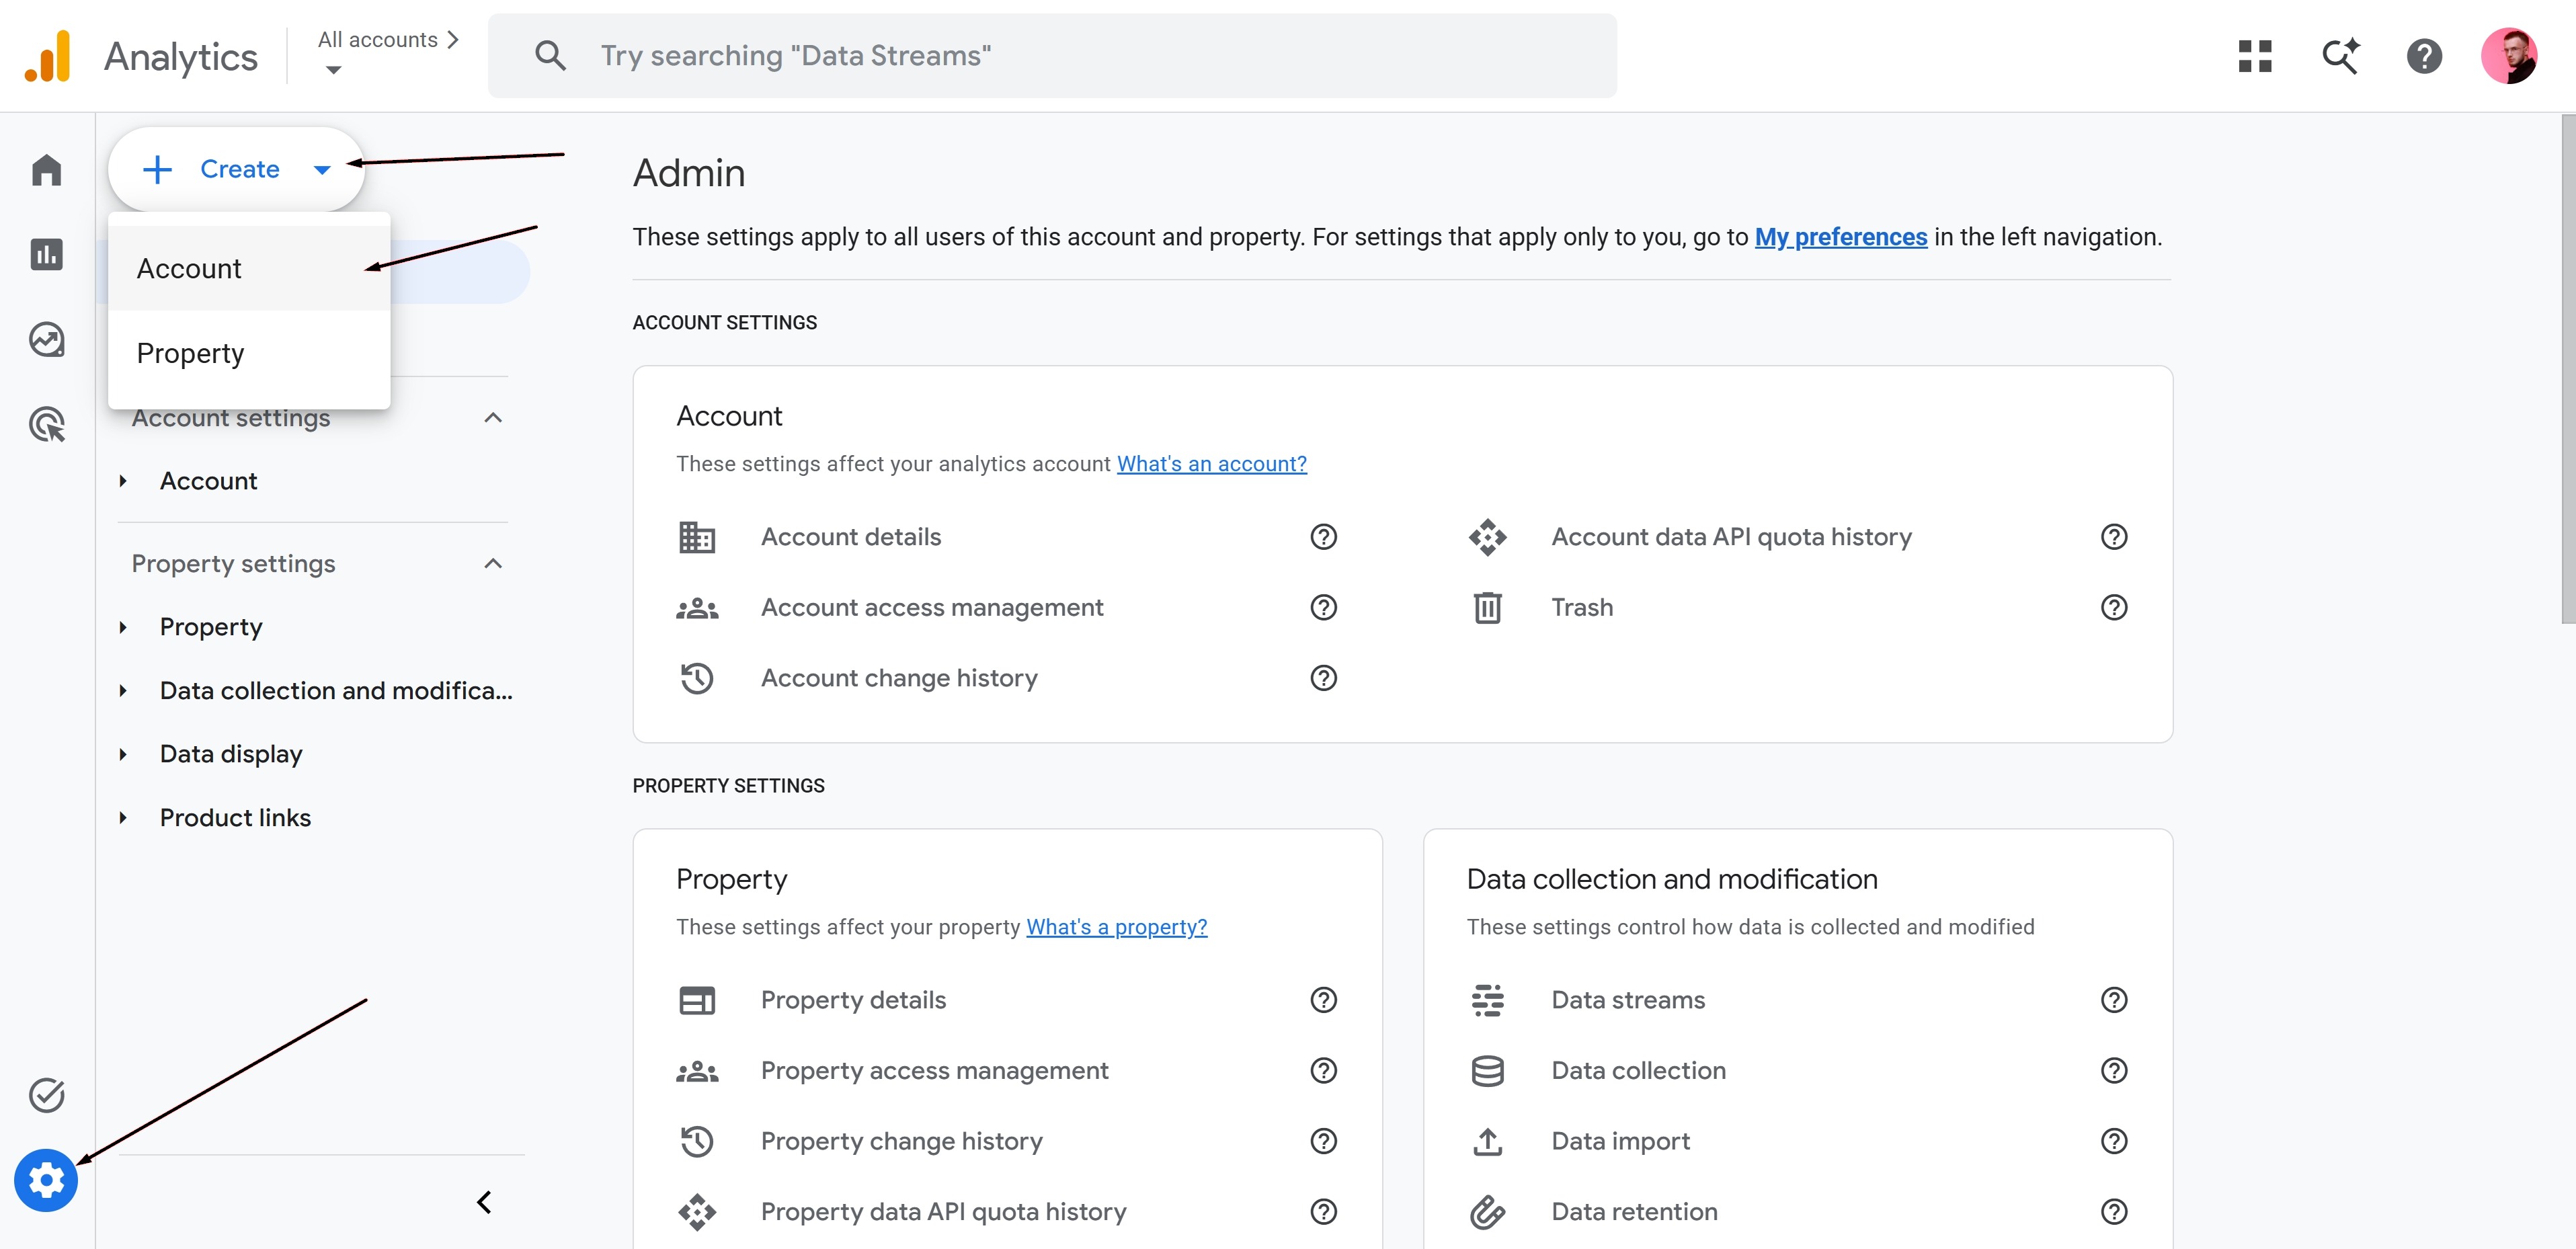Open Property access management
Viewport: 2576px width, 1249px height.
934,1070
